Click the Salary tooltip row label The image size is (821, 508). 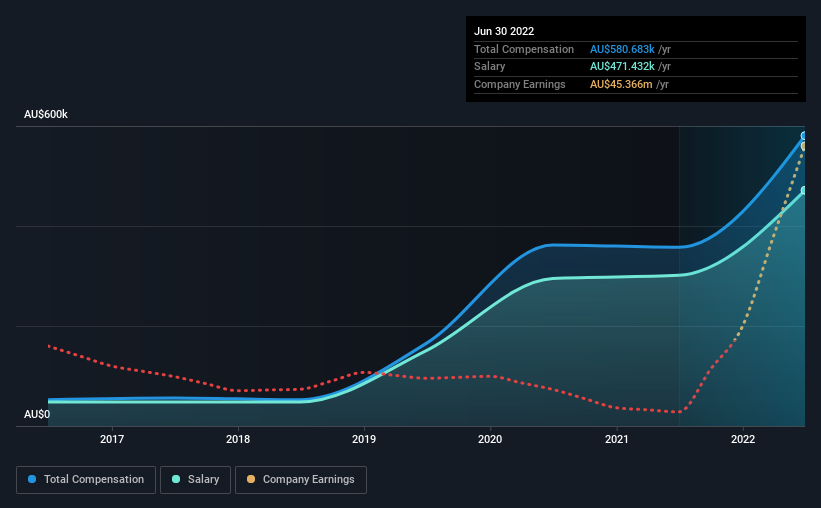(490, 67)
